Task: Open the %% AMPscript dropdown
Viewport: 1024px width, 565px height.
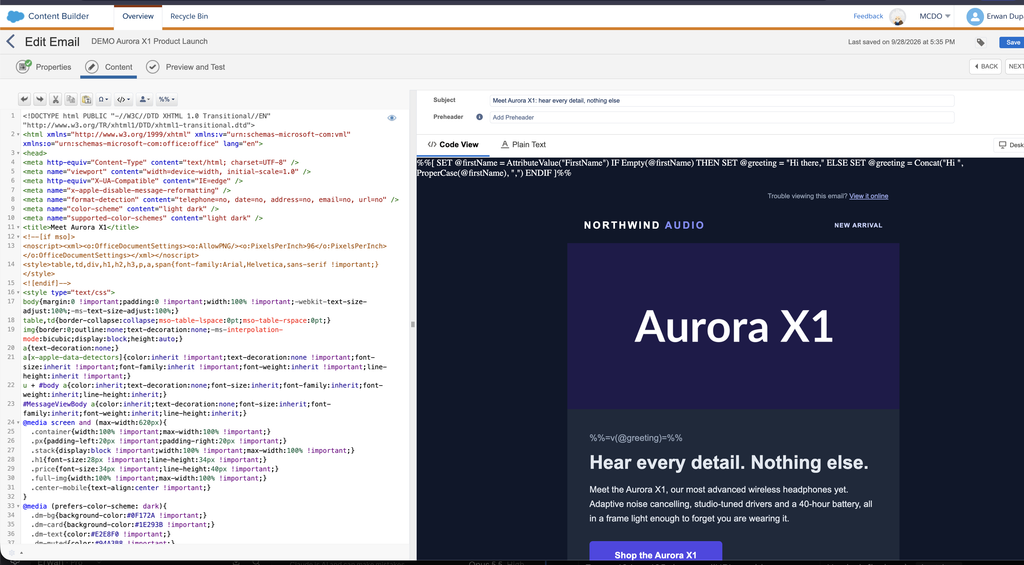Action: point(167,99)
